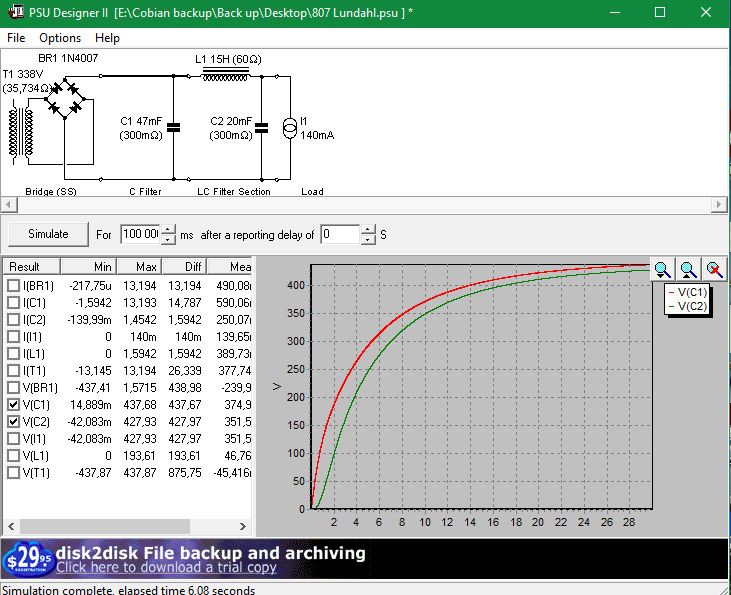The height and width of the screenshot is (595, 731).
Task: Click the zoom reset icon with the red X
Action: 714,270
